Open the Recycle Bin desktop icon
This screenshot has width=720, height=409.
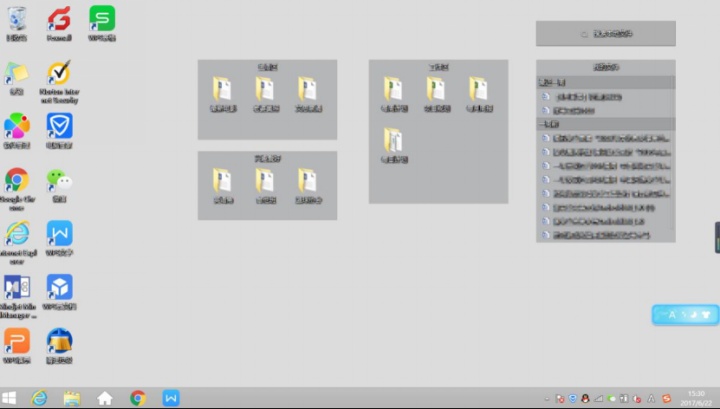[17, 19]
